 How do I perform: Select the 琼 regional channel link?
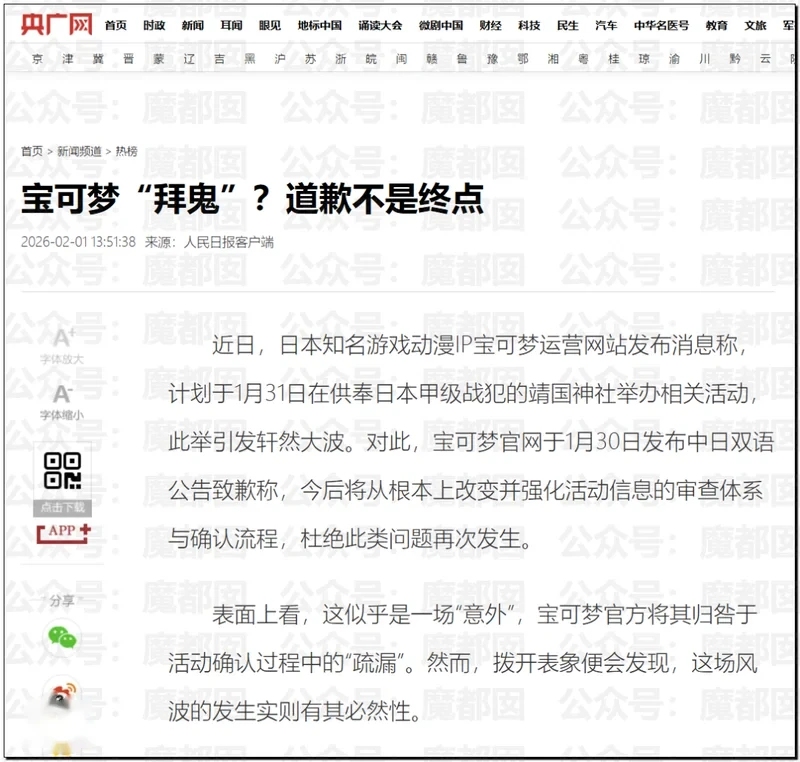click(644, 59)
